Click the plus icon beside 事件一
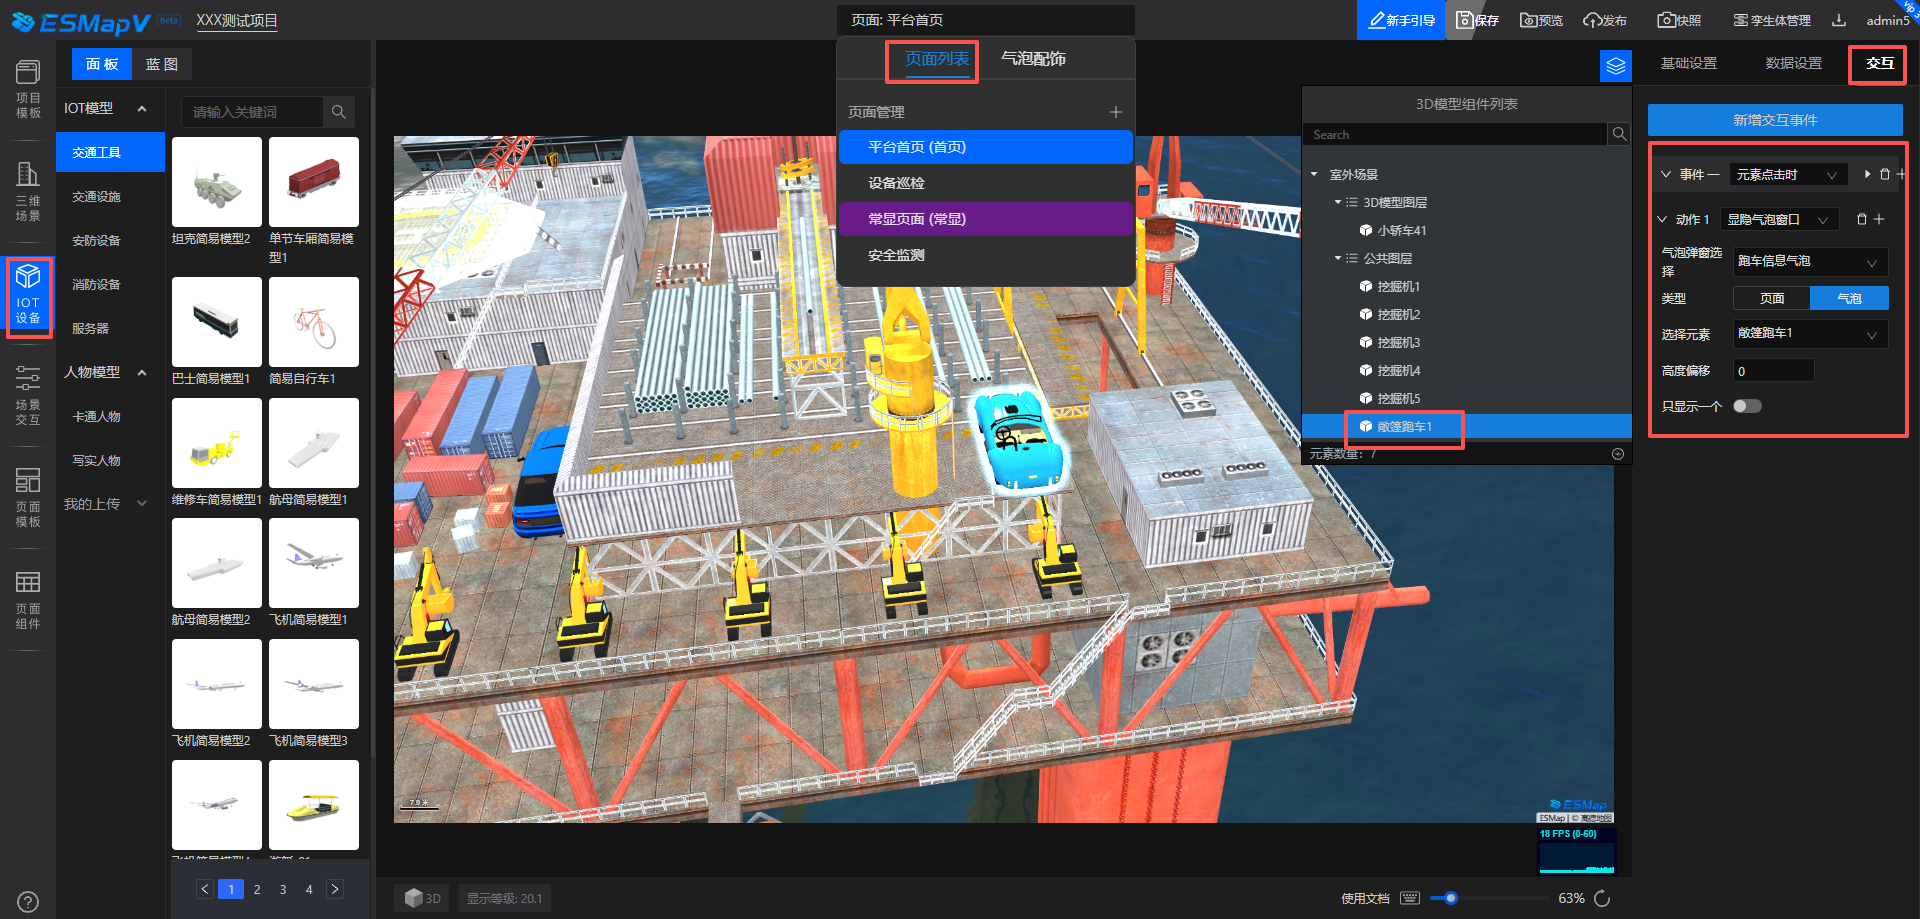 point(1901,174)
